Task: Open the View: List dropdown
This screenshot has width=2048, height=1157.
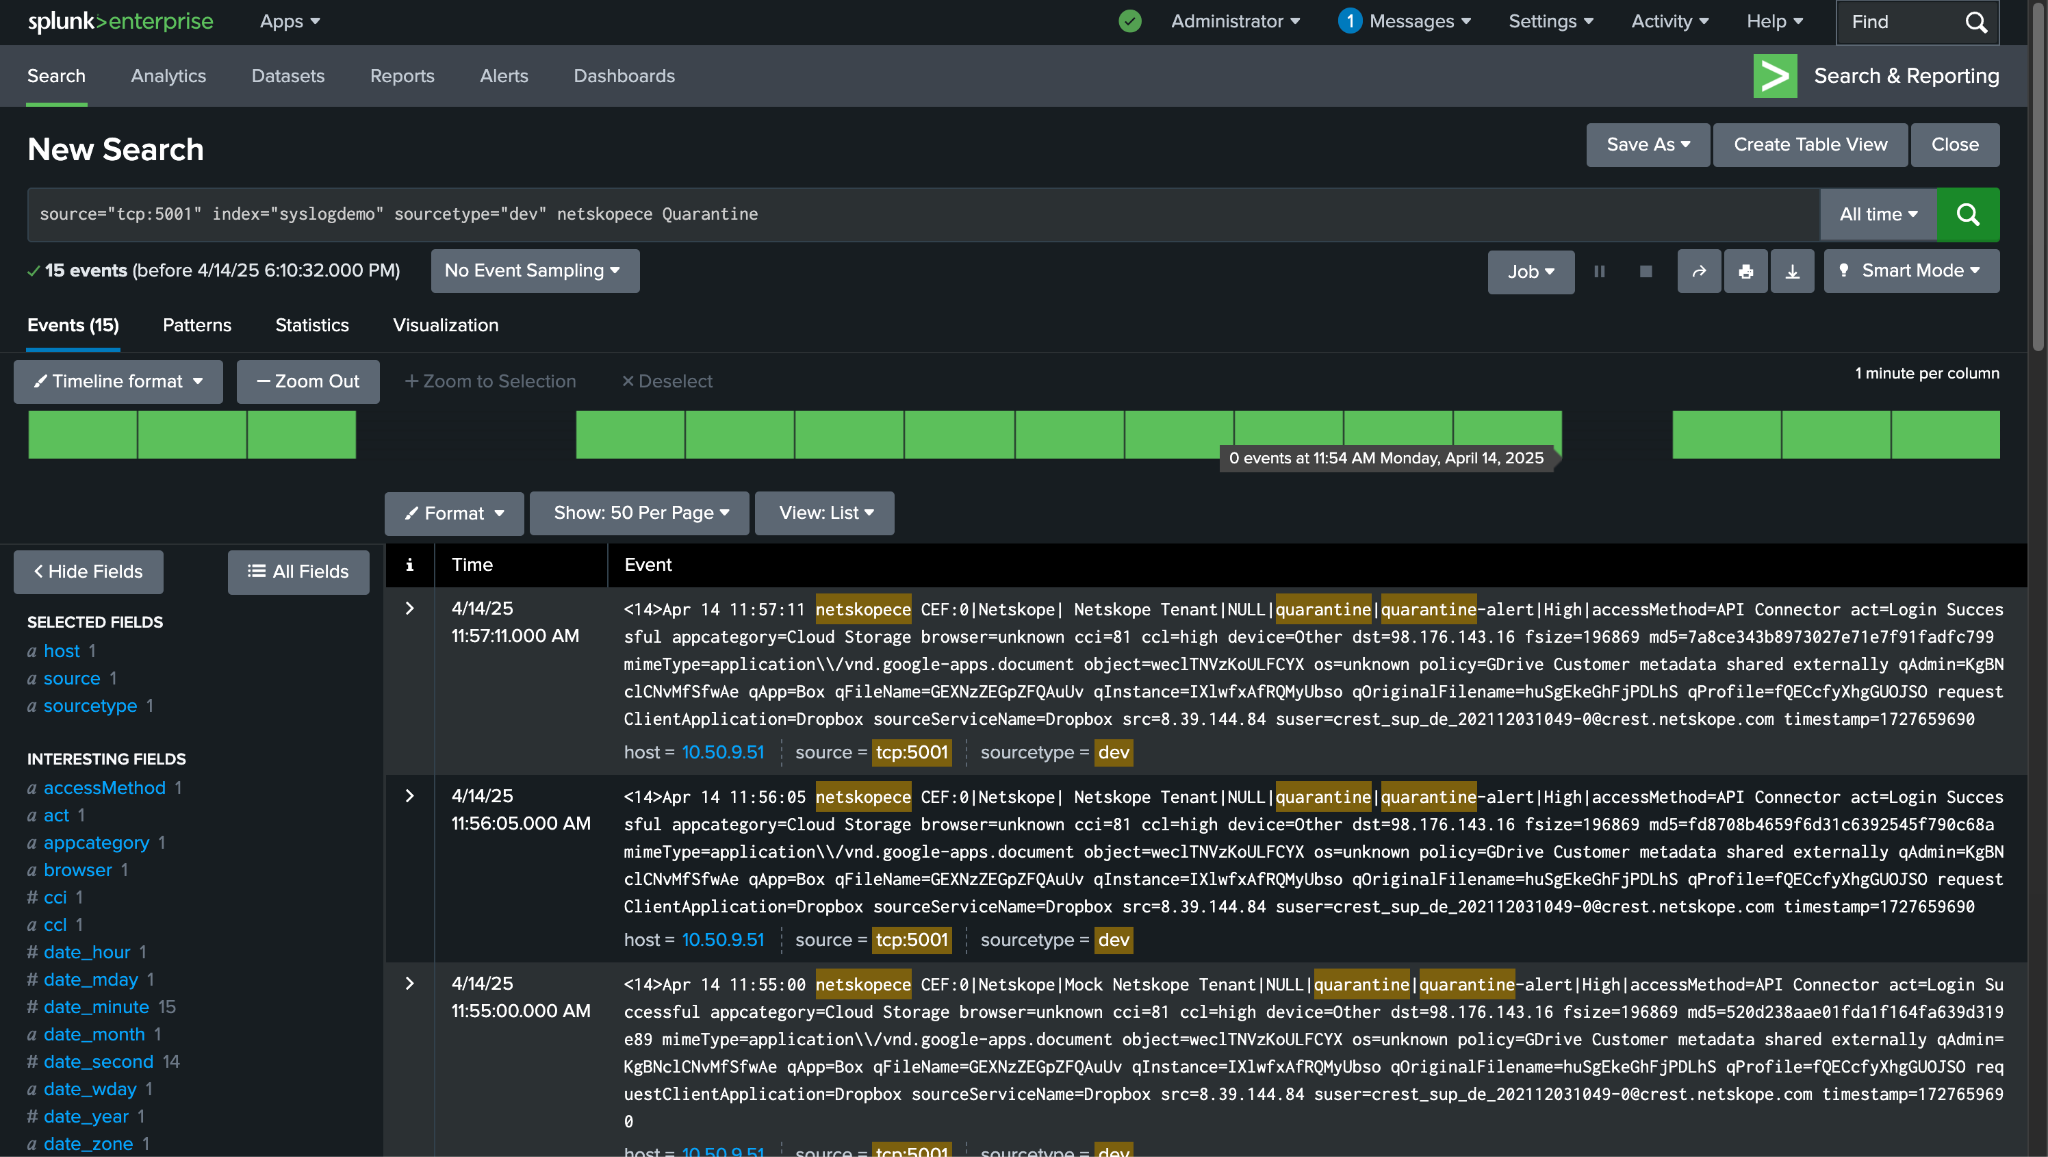Action: click(825, 513)
